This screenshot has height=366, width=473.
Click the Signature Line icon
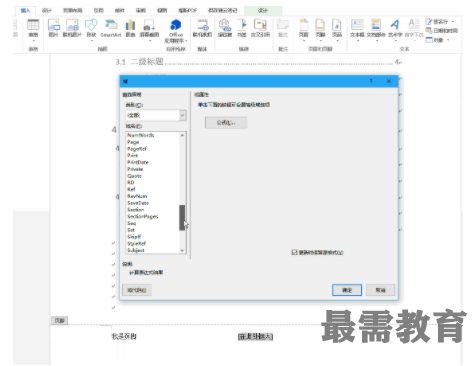click(429, 22)
